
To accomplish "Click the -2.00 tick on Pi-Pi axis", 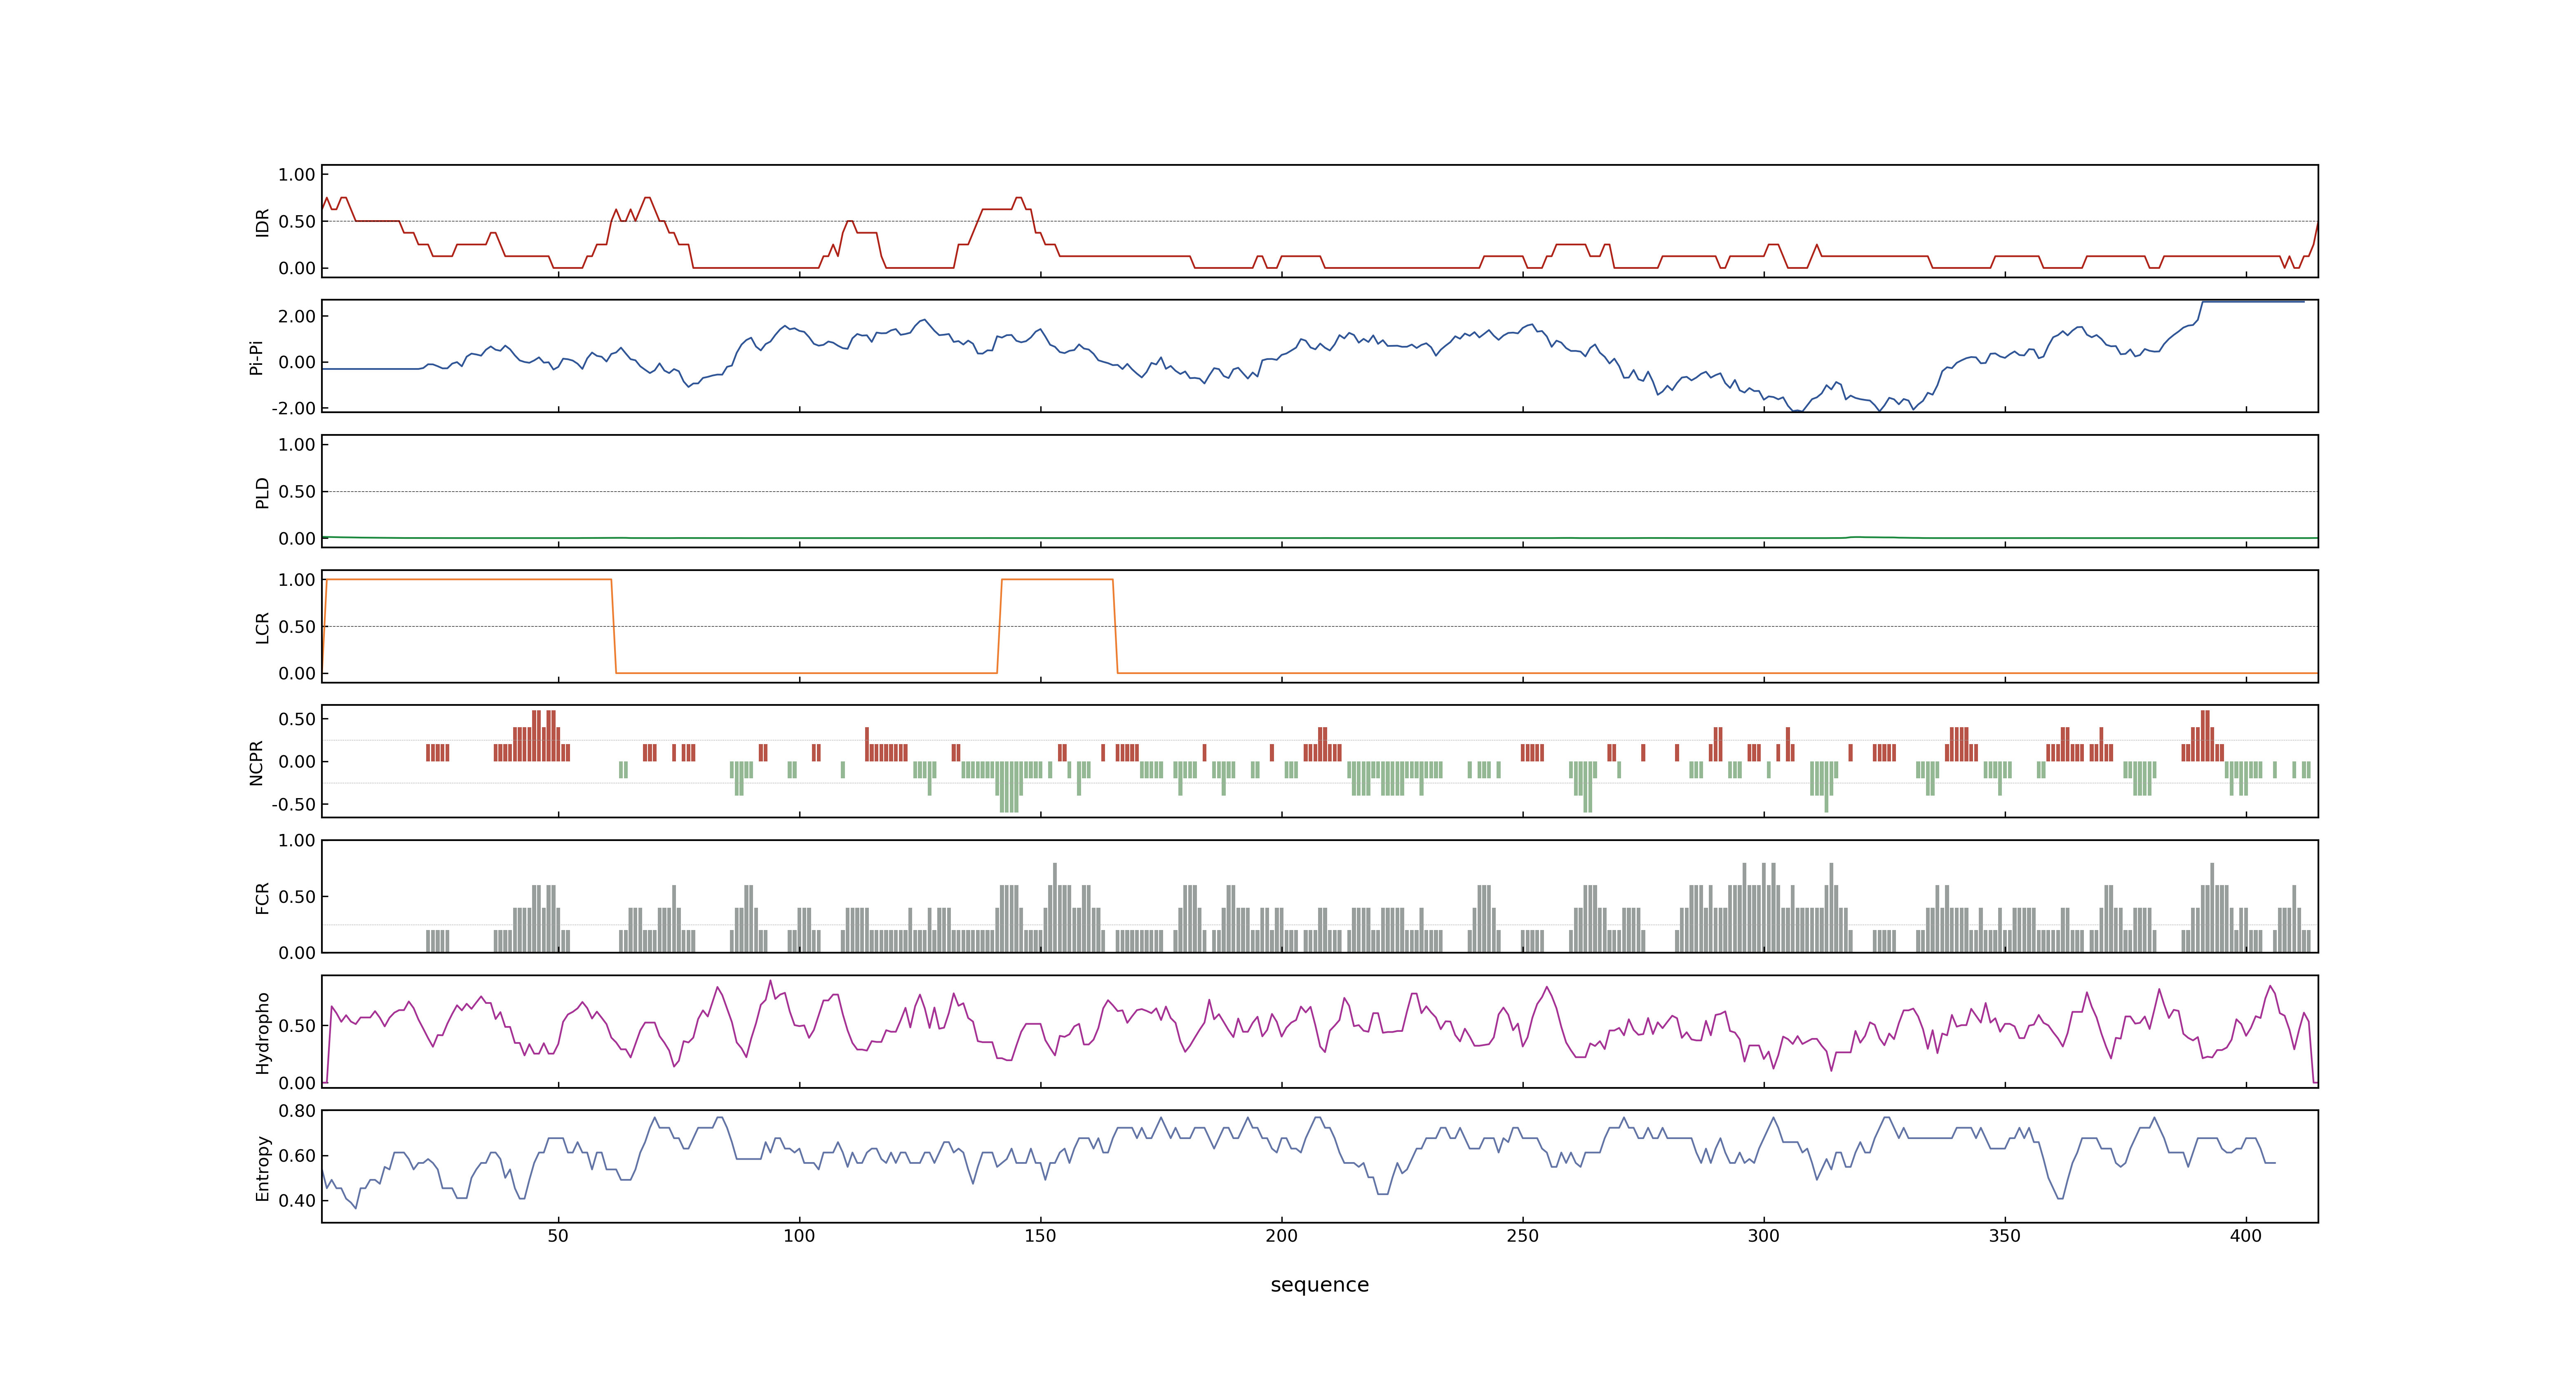I will pos(293,408).
